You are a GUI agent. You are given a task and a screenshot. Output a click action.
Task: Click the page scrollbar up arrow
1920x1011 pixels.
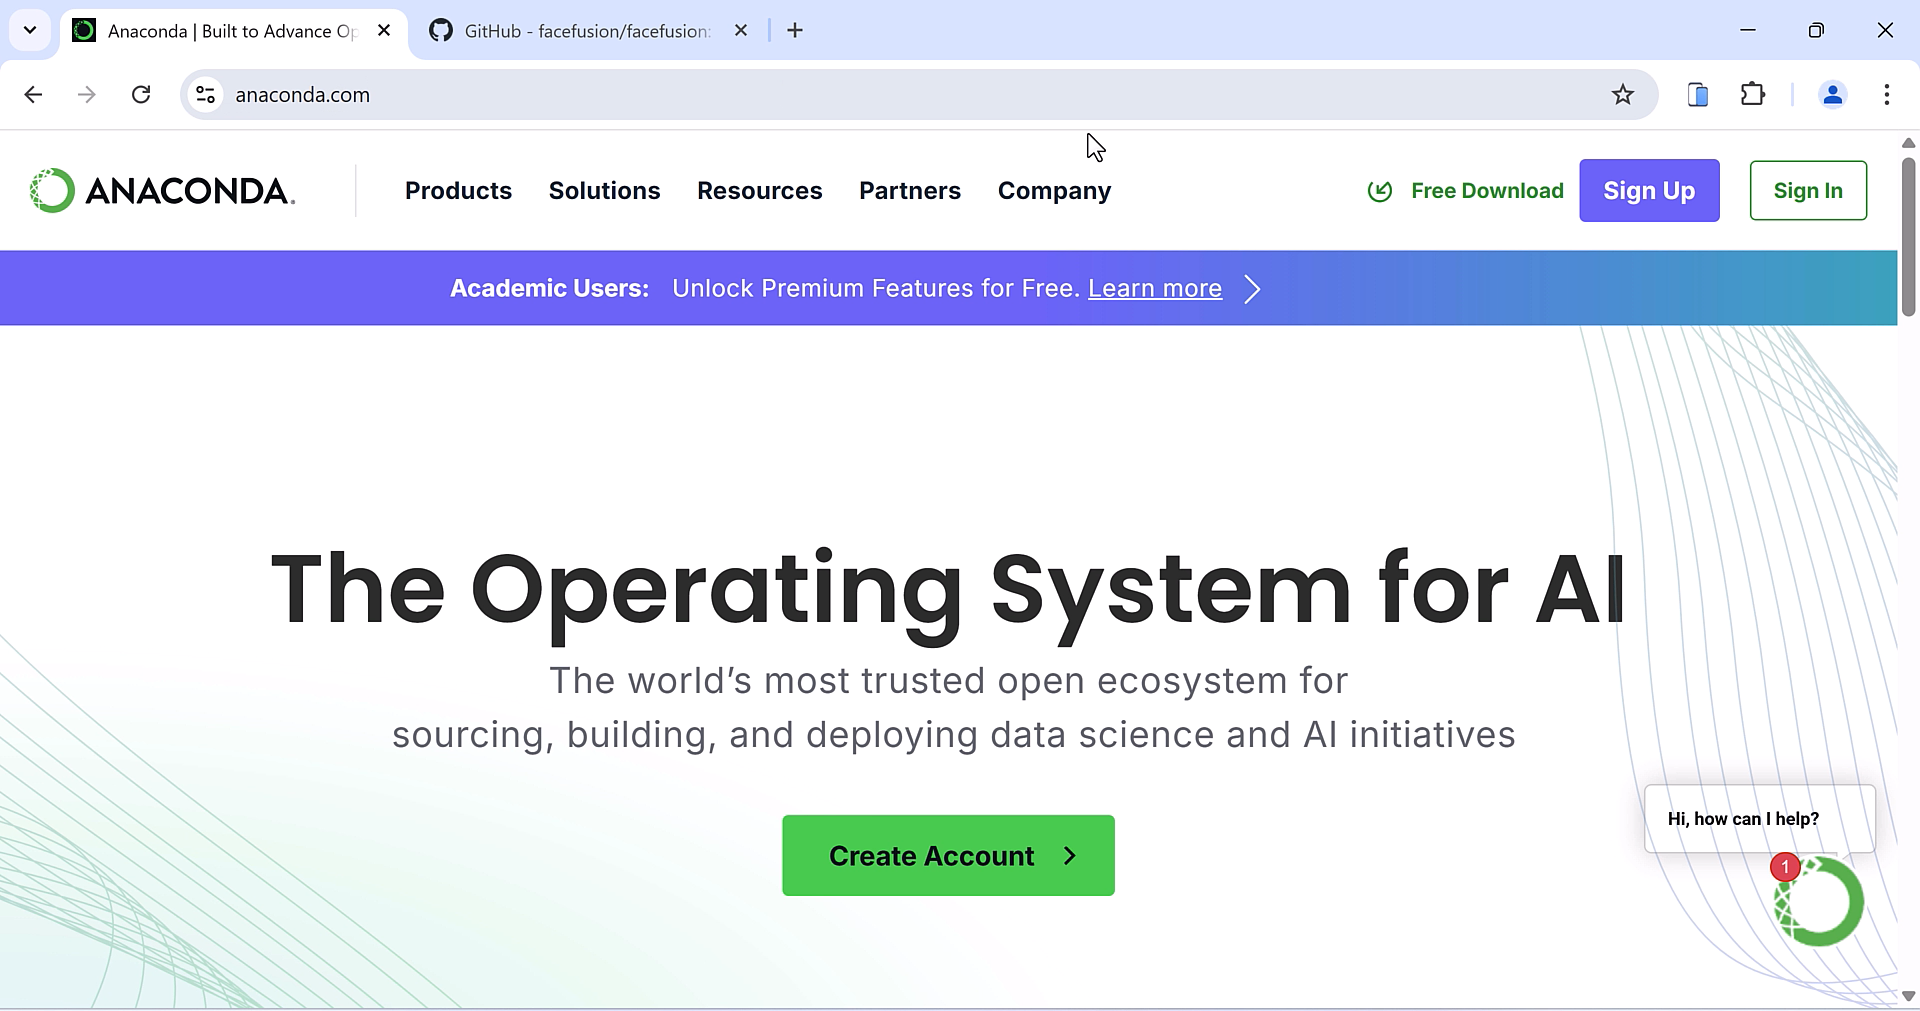1908,143
